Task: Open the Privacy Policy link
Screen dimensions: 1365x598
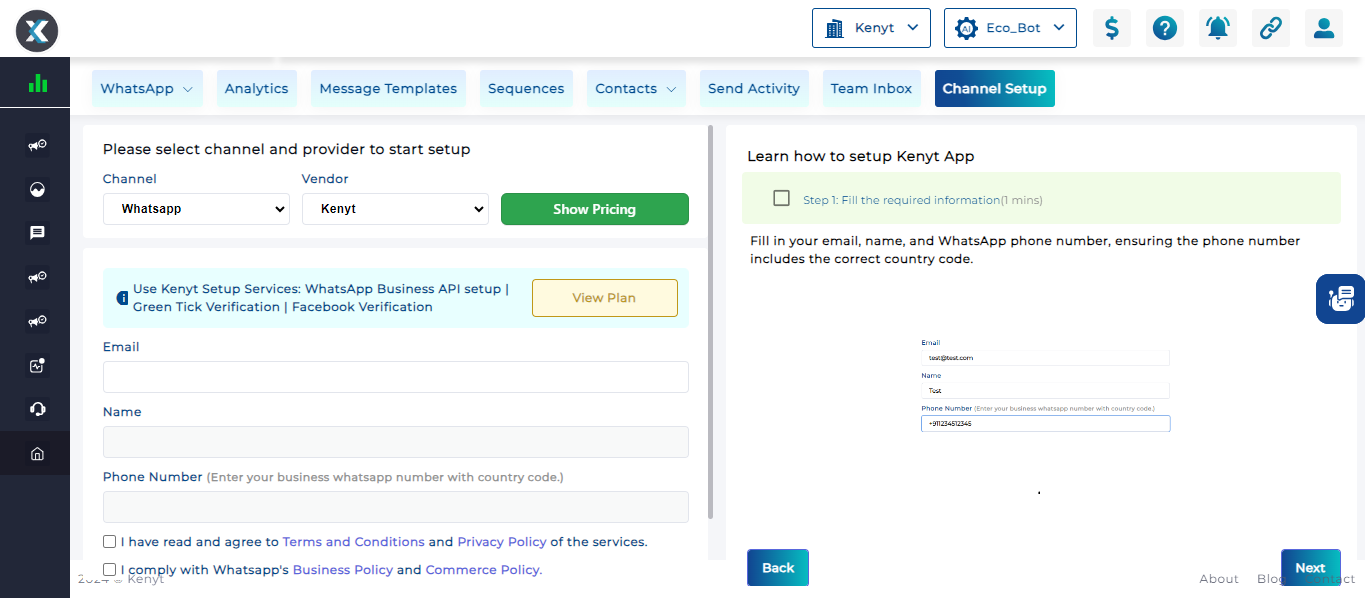Action: 502,542
